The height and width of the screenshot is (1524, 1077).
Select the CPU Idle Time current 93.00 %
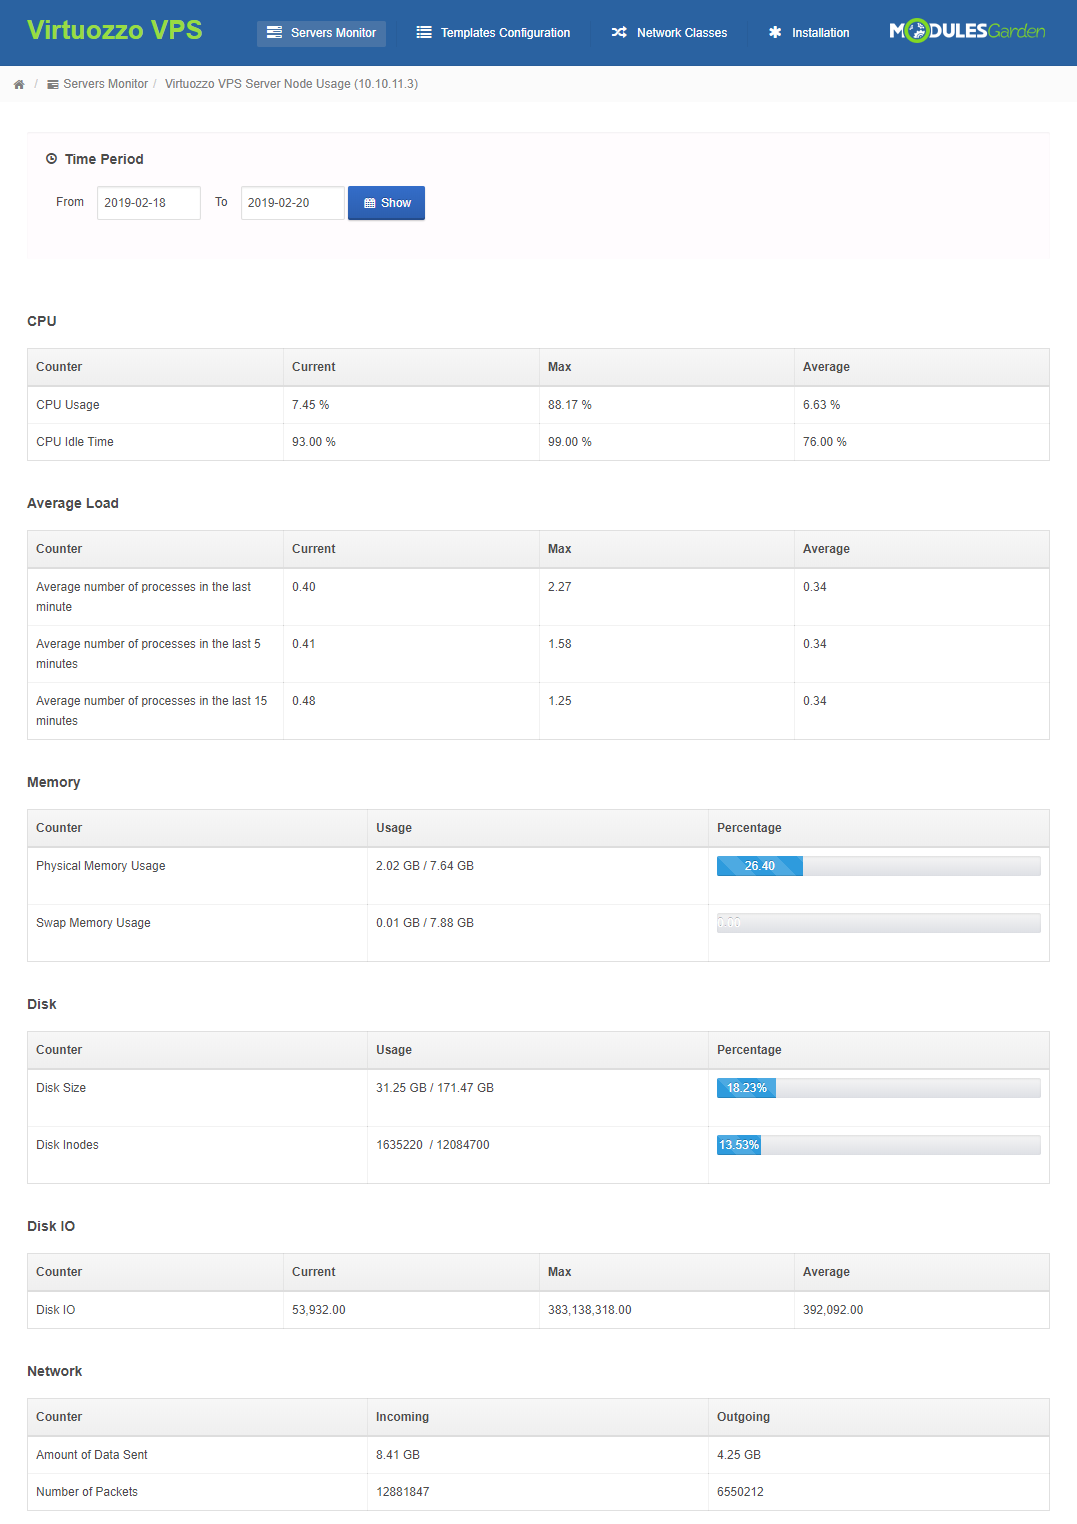pyautogui.click(x=314, y=442)
